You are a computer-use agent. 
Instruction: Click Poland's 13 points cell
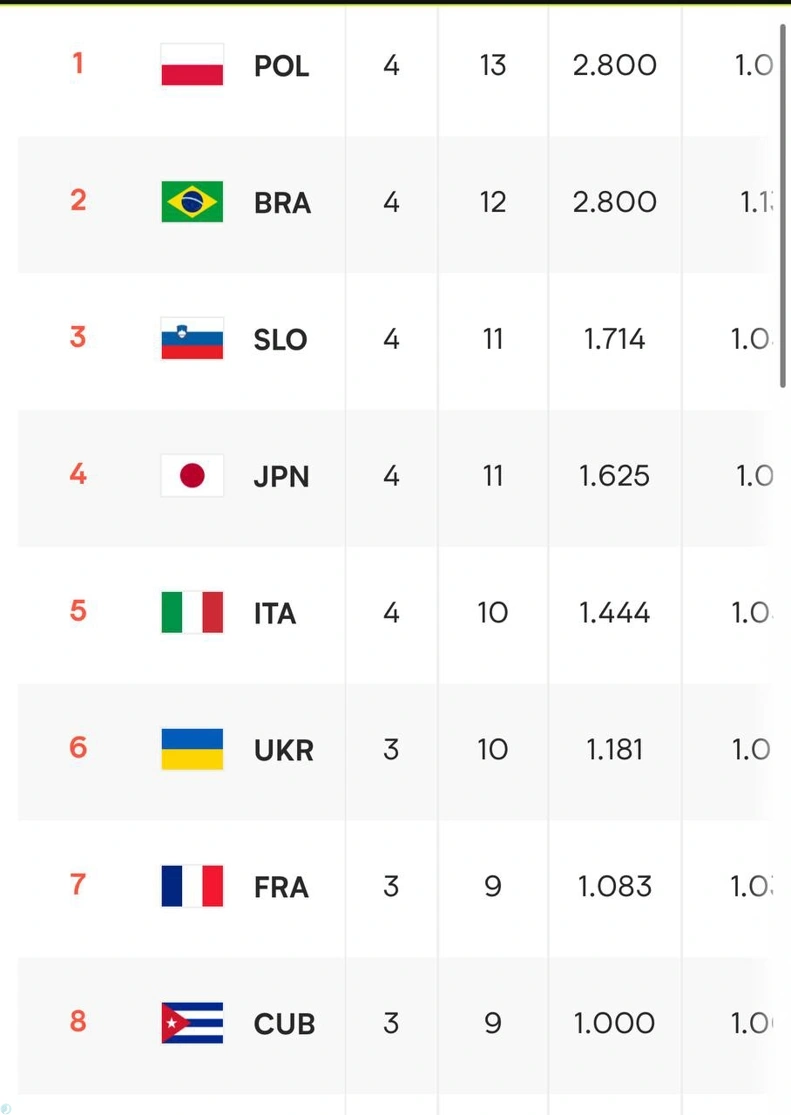[493, 65]
